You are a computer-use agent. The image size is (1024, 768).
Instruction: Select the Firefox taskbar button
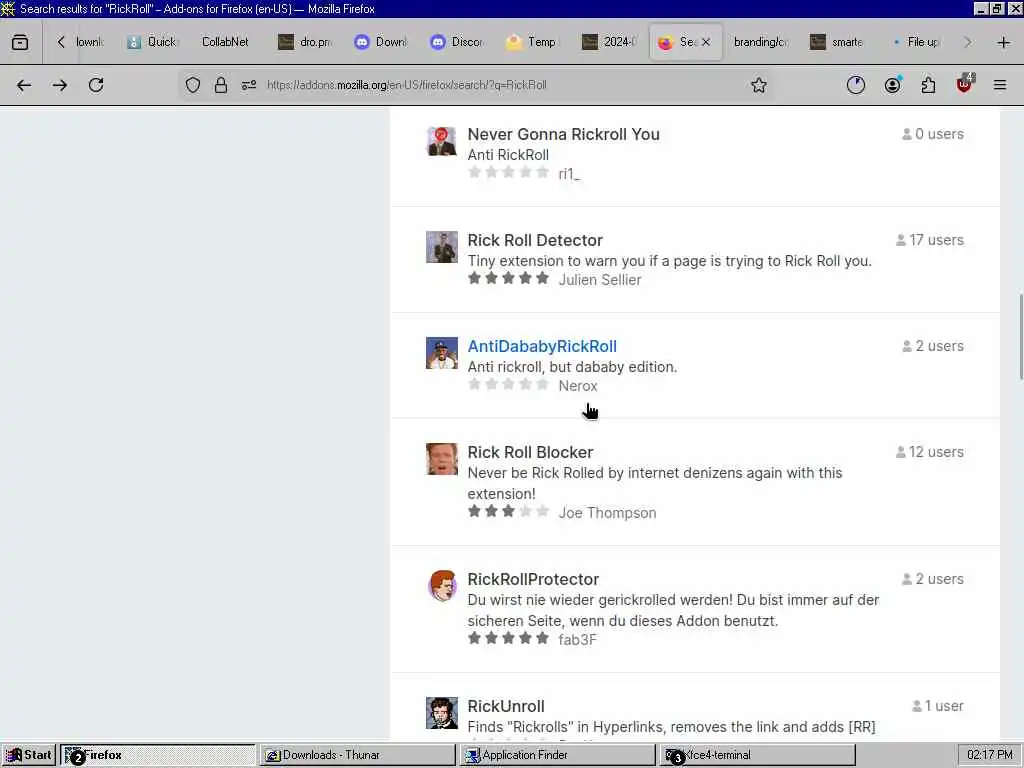click(x=157, y=755)
